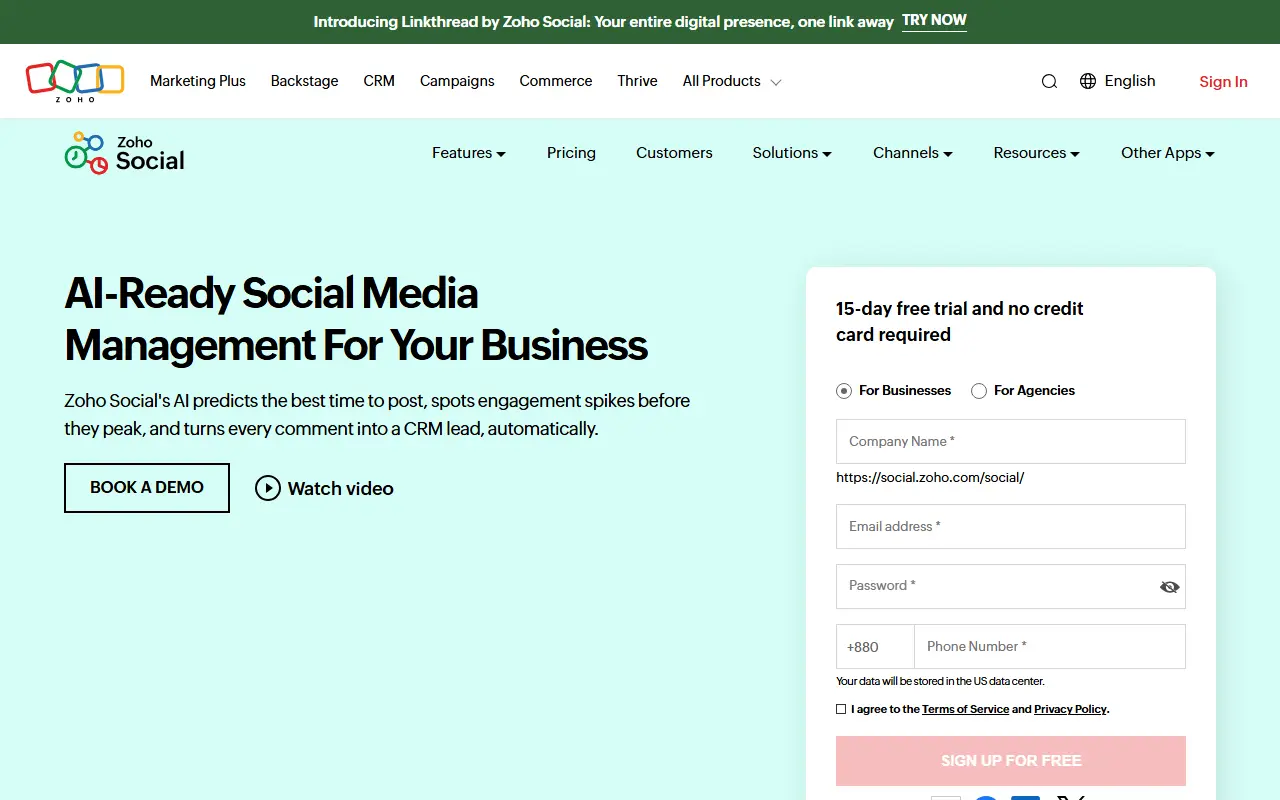Click the SIGN UP FOR FREE button
Screen dimensions: 1280x800
[x=1011, y=761]
